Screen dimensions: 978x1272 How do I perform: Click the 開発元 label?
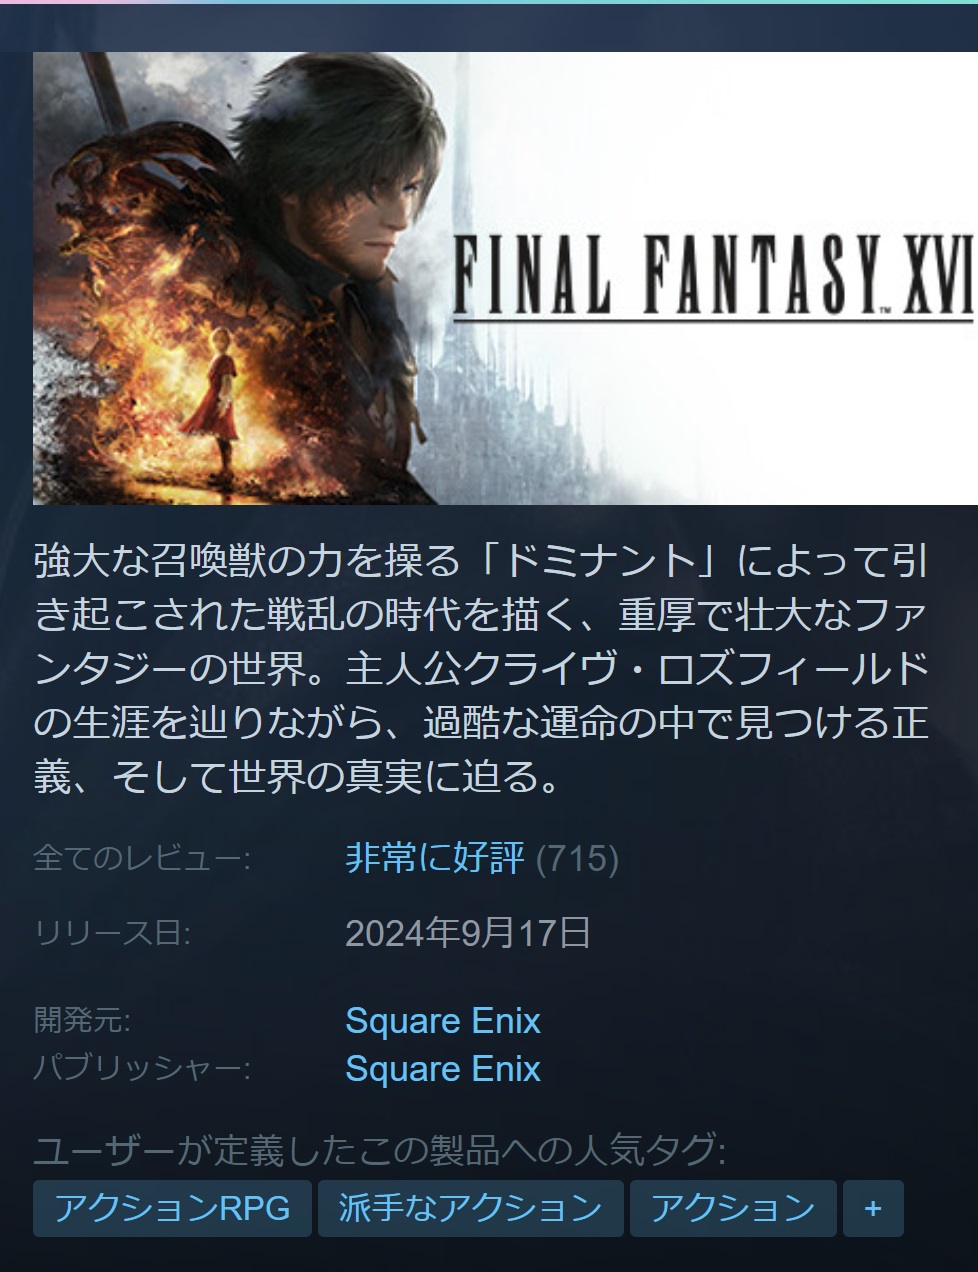[x=82, y=1021]
